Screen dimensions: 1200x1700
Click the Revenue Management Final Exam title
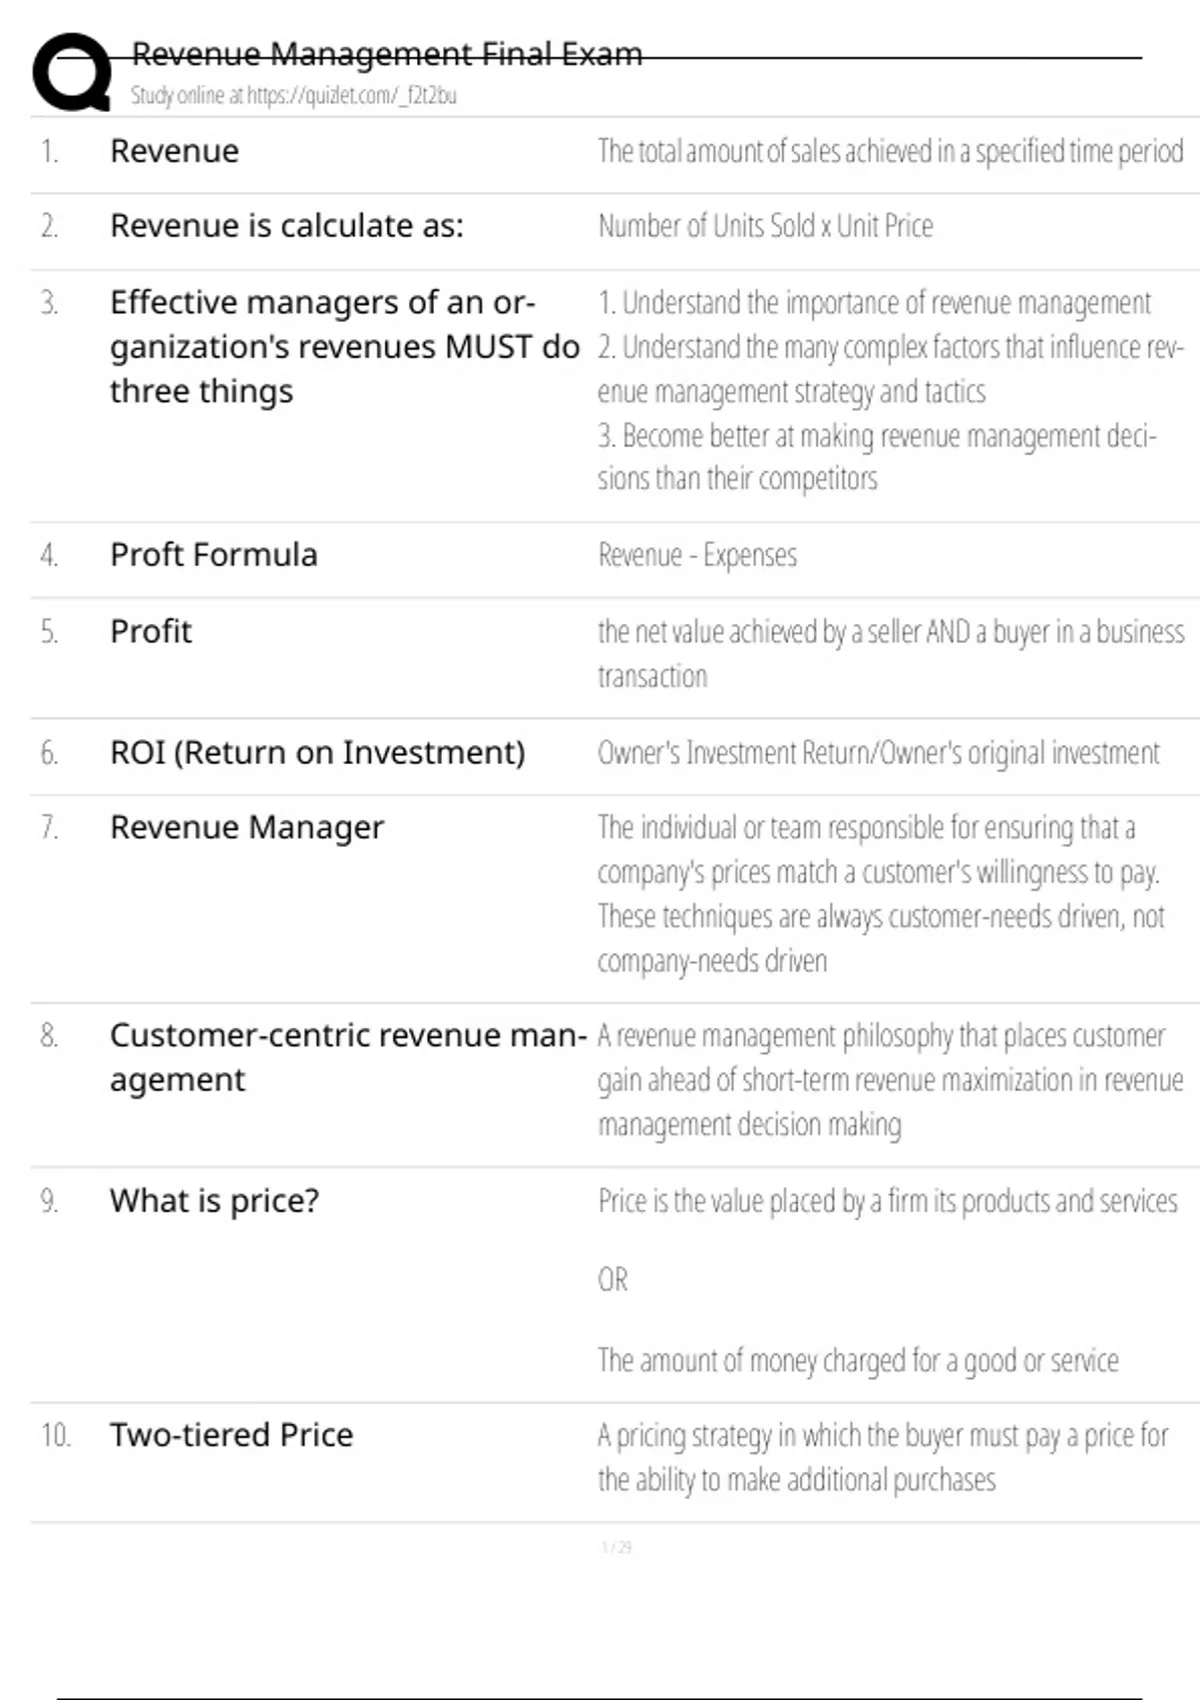387,53
